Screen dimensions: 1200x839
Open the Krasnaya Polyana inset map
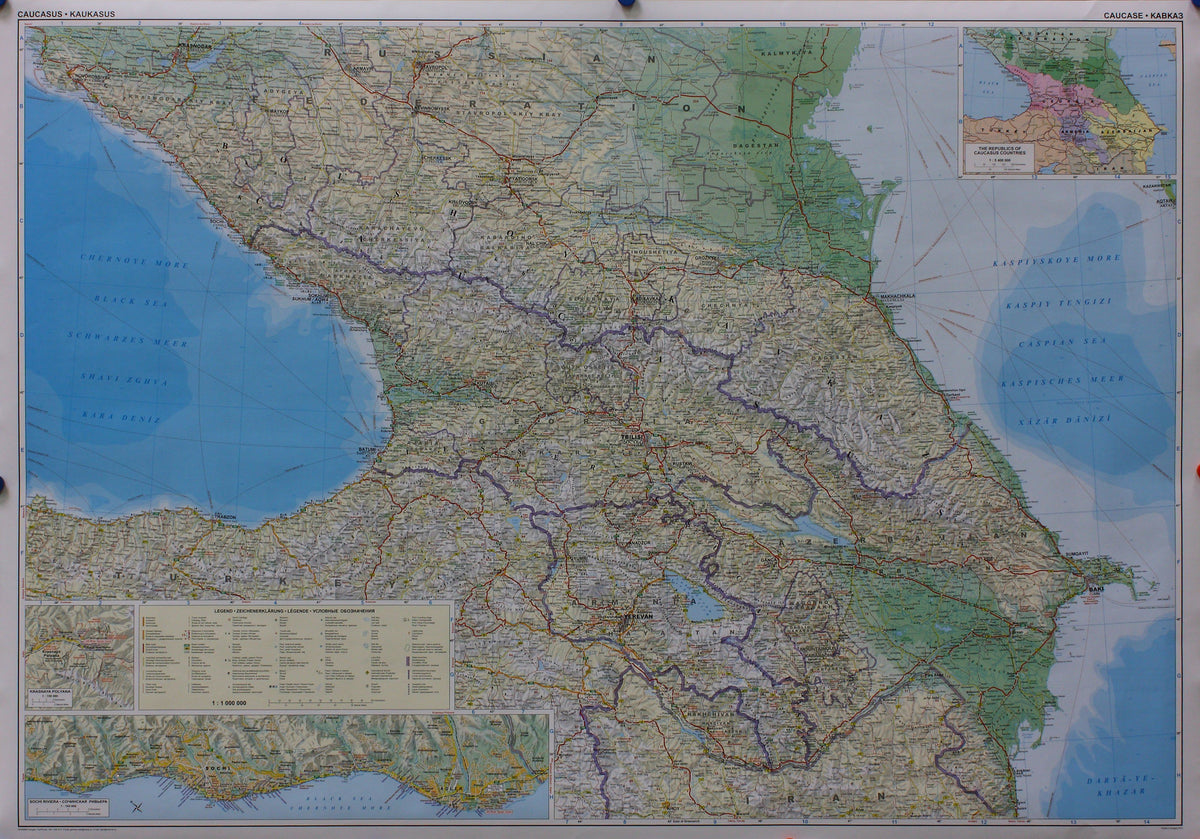[x=79, y=656]
